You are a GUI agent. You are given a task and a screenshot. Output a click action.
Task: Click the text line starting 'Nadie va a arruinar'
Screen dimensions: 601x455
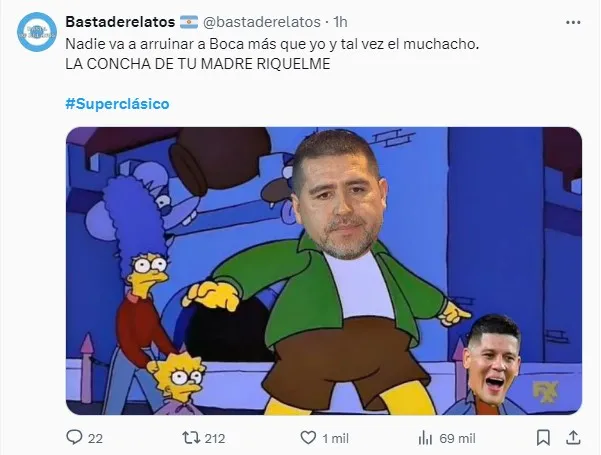pos(272,44)
